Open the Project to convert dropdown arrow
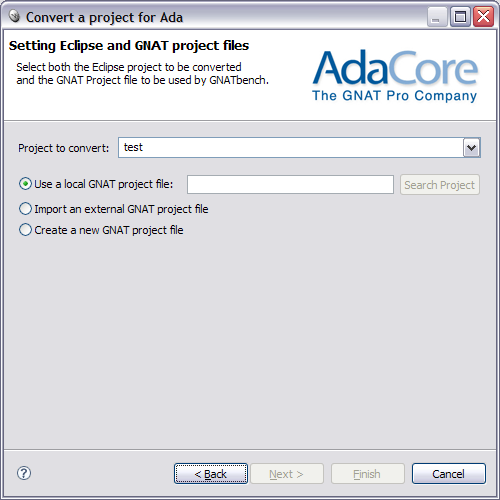Image resolution: width=500 pixels, height=500 pixels. click(x=471, y=148)
